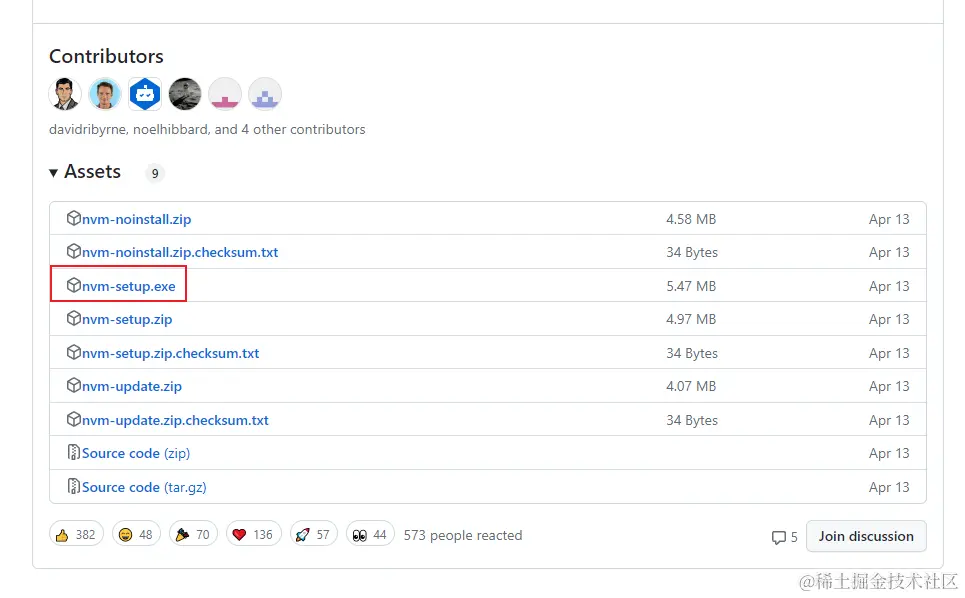
Task: Click the 4.58 MB size of nvm-noinstall.zip
Action: pos(691,219)
